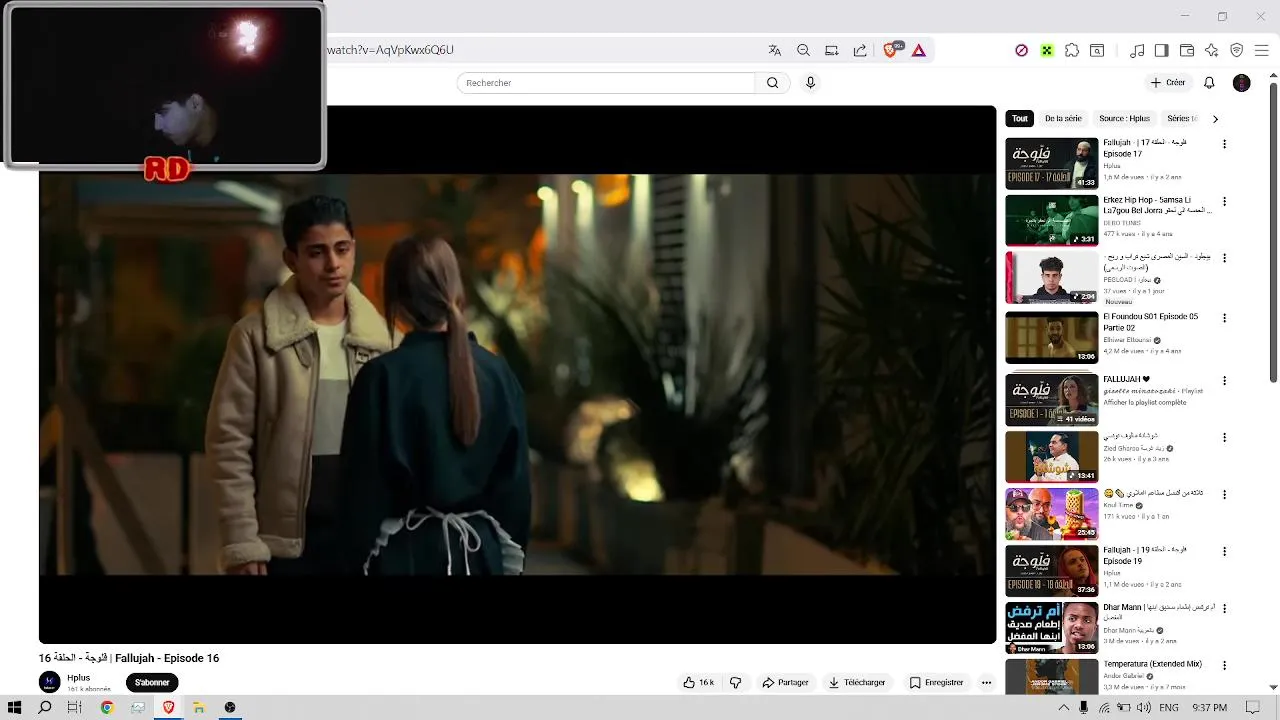Click the install/cast screen icon in address bar
The image size is (1280, 720).
pyautogui.click(x=831, y=50)
